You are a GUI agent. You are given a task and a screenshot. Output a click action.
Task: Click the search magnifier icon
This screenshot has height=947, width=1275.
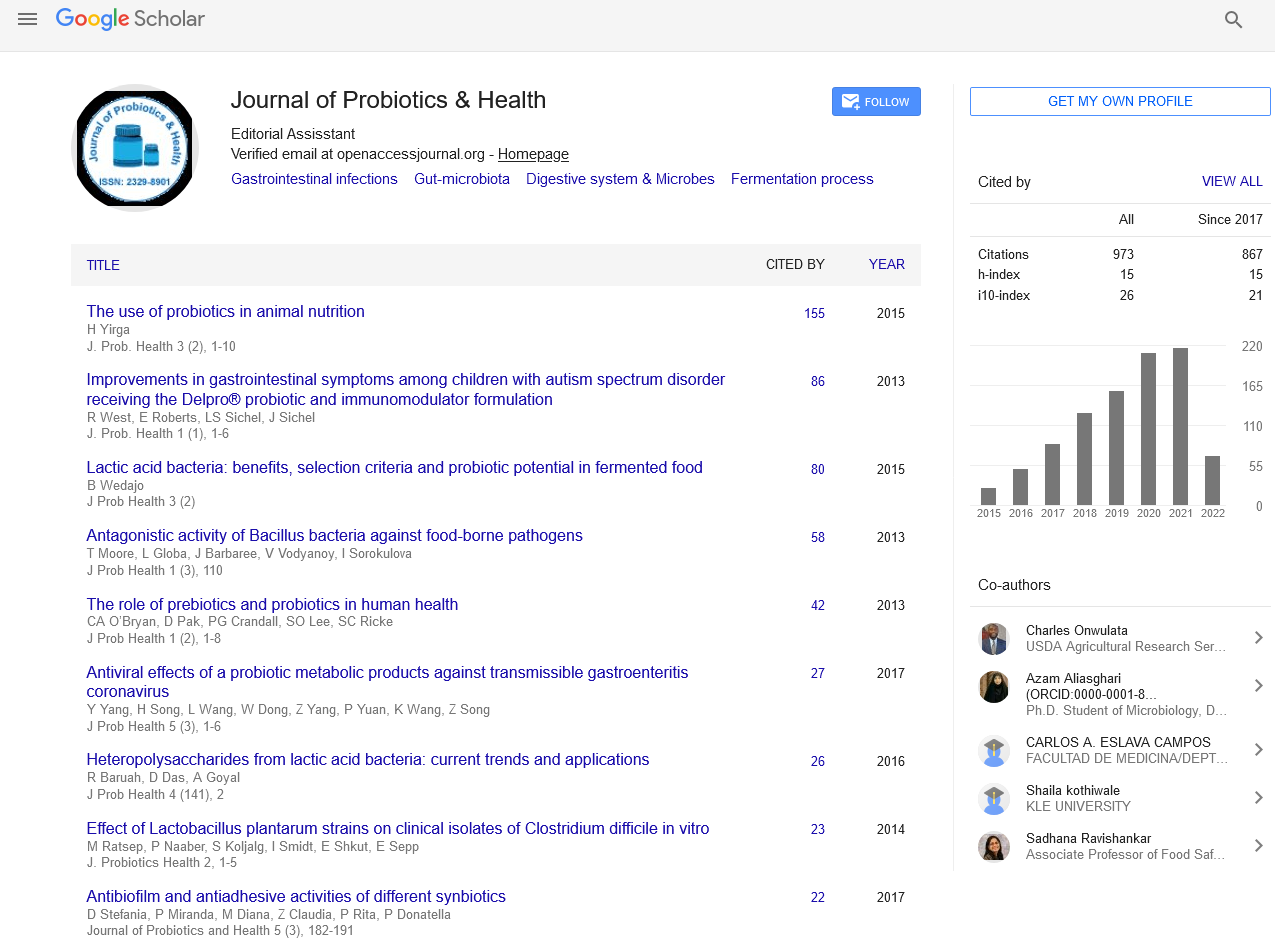coord(1233,20)
